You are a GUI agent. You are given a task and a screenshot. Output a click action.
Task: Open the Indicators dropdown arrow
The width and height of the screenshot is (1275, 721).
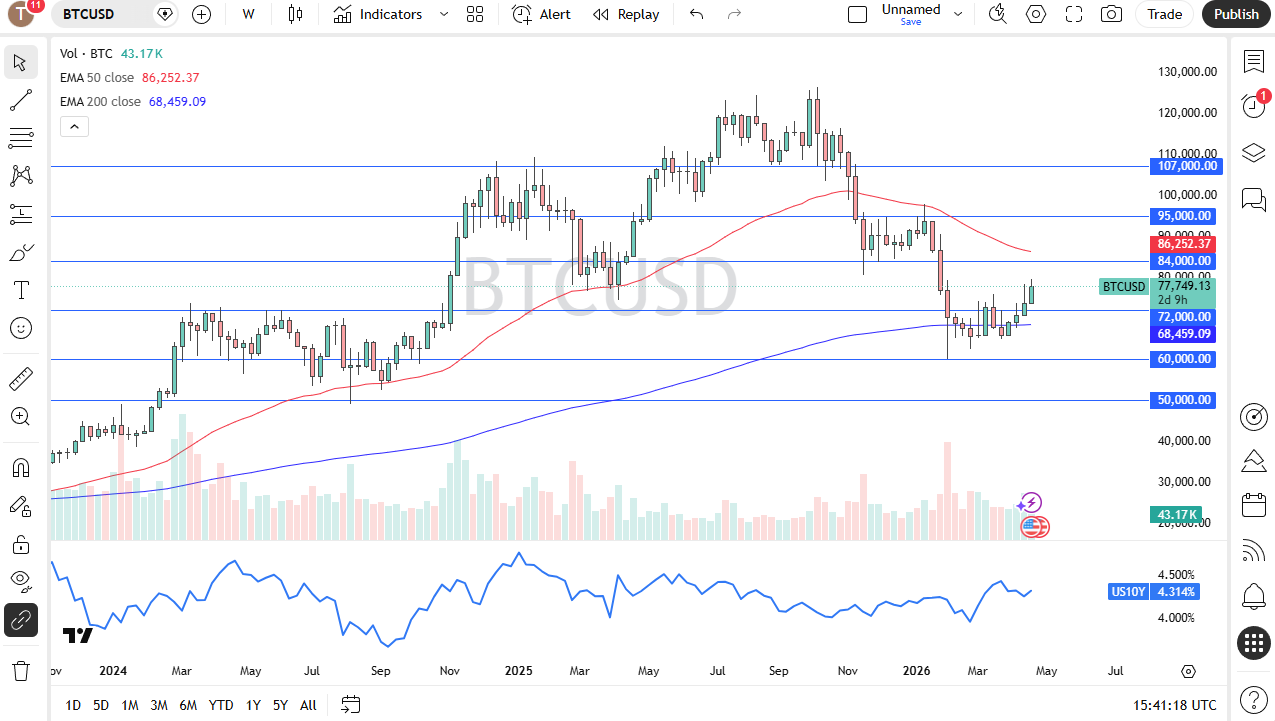[x=443, y=14]
